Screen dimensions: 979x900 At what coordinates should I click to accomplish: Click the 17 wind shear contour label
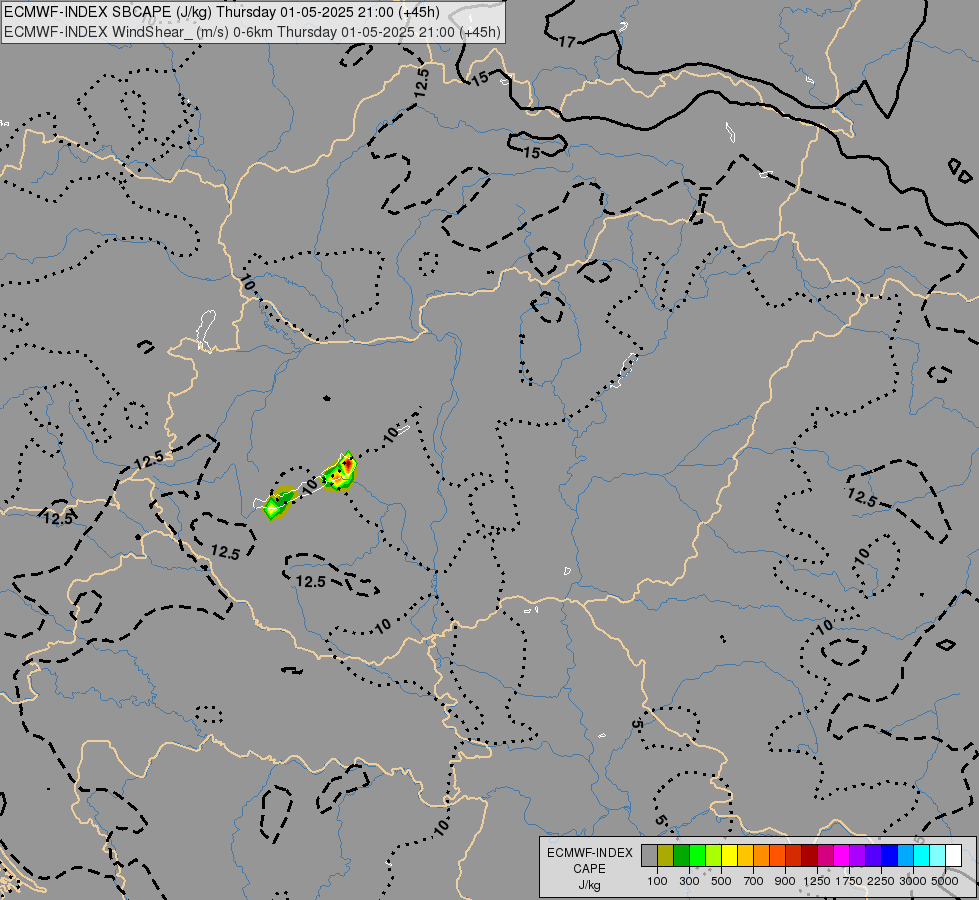pyautogui.click(x=567, y=42)
